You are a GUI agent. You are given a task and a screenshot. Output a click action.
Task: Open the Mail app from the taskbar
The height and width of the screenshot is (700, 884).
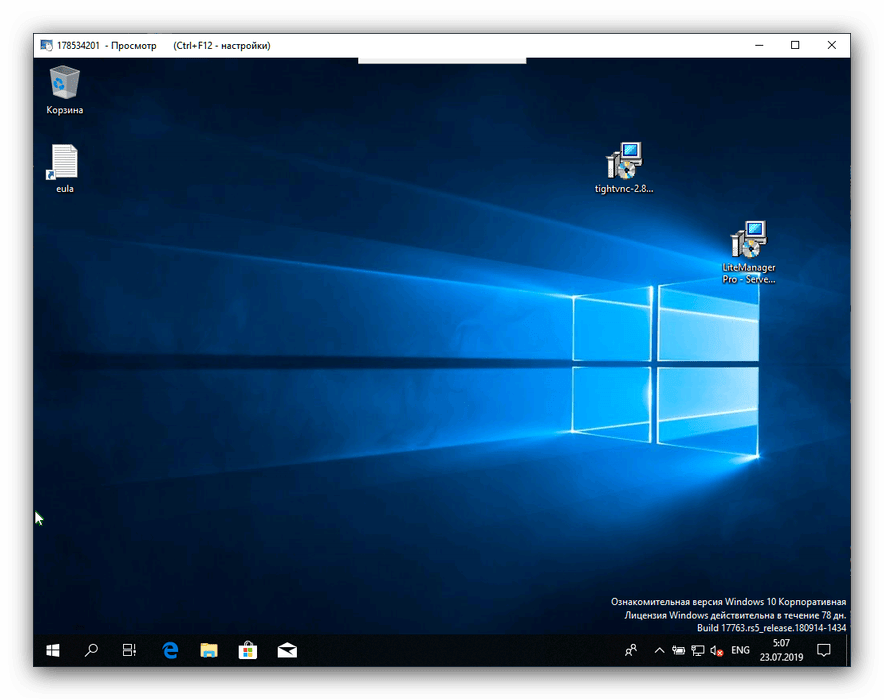[287, 650]
